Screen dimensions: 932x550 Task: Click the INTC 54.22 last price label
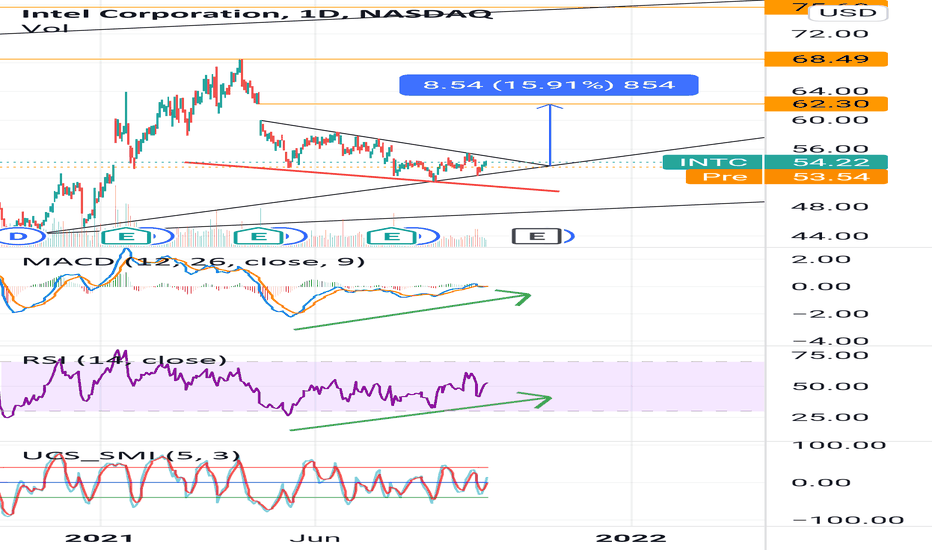pyautogui.click(x=775, y=162)
